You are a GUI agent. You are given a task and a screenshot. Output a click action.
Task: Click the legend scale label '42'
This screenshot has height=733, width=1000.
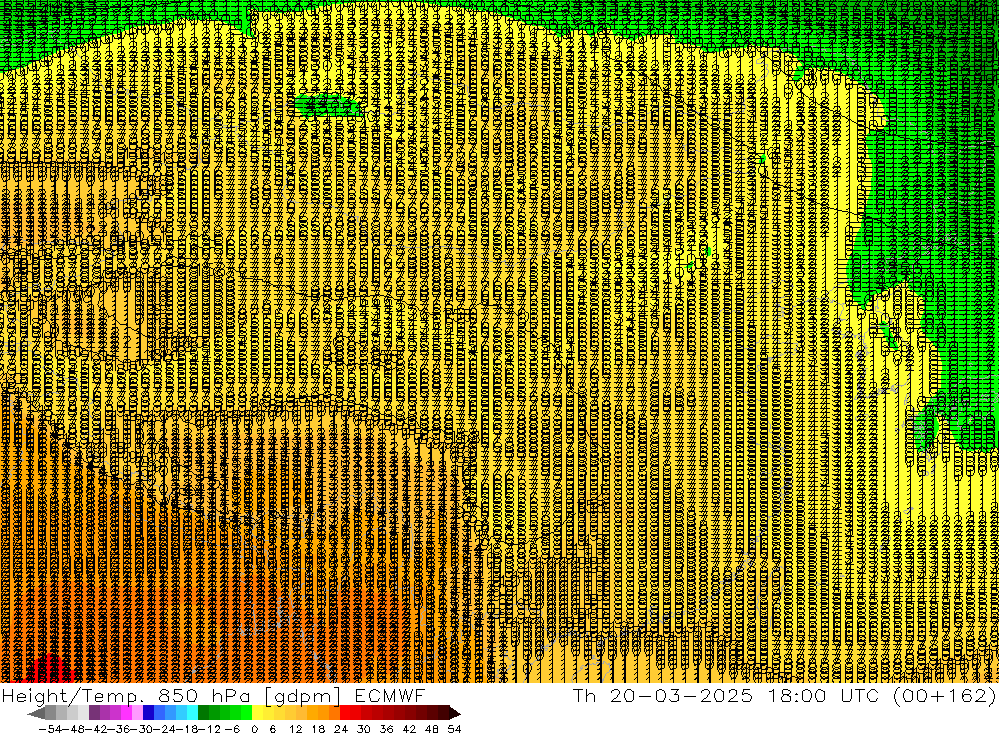(x=409, y=729)
